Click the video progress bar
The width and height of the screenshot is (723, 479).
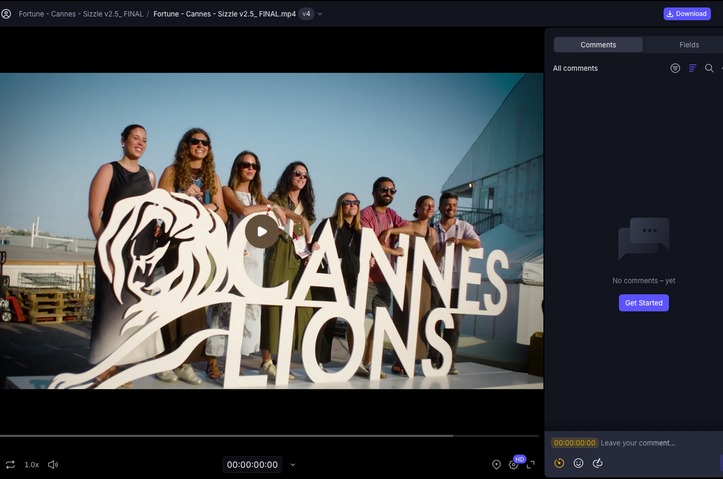(x=269, y=436)
